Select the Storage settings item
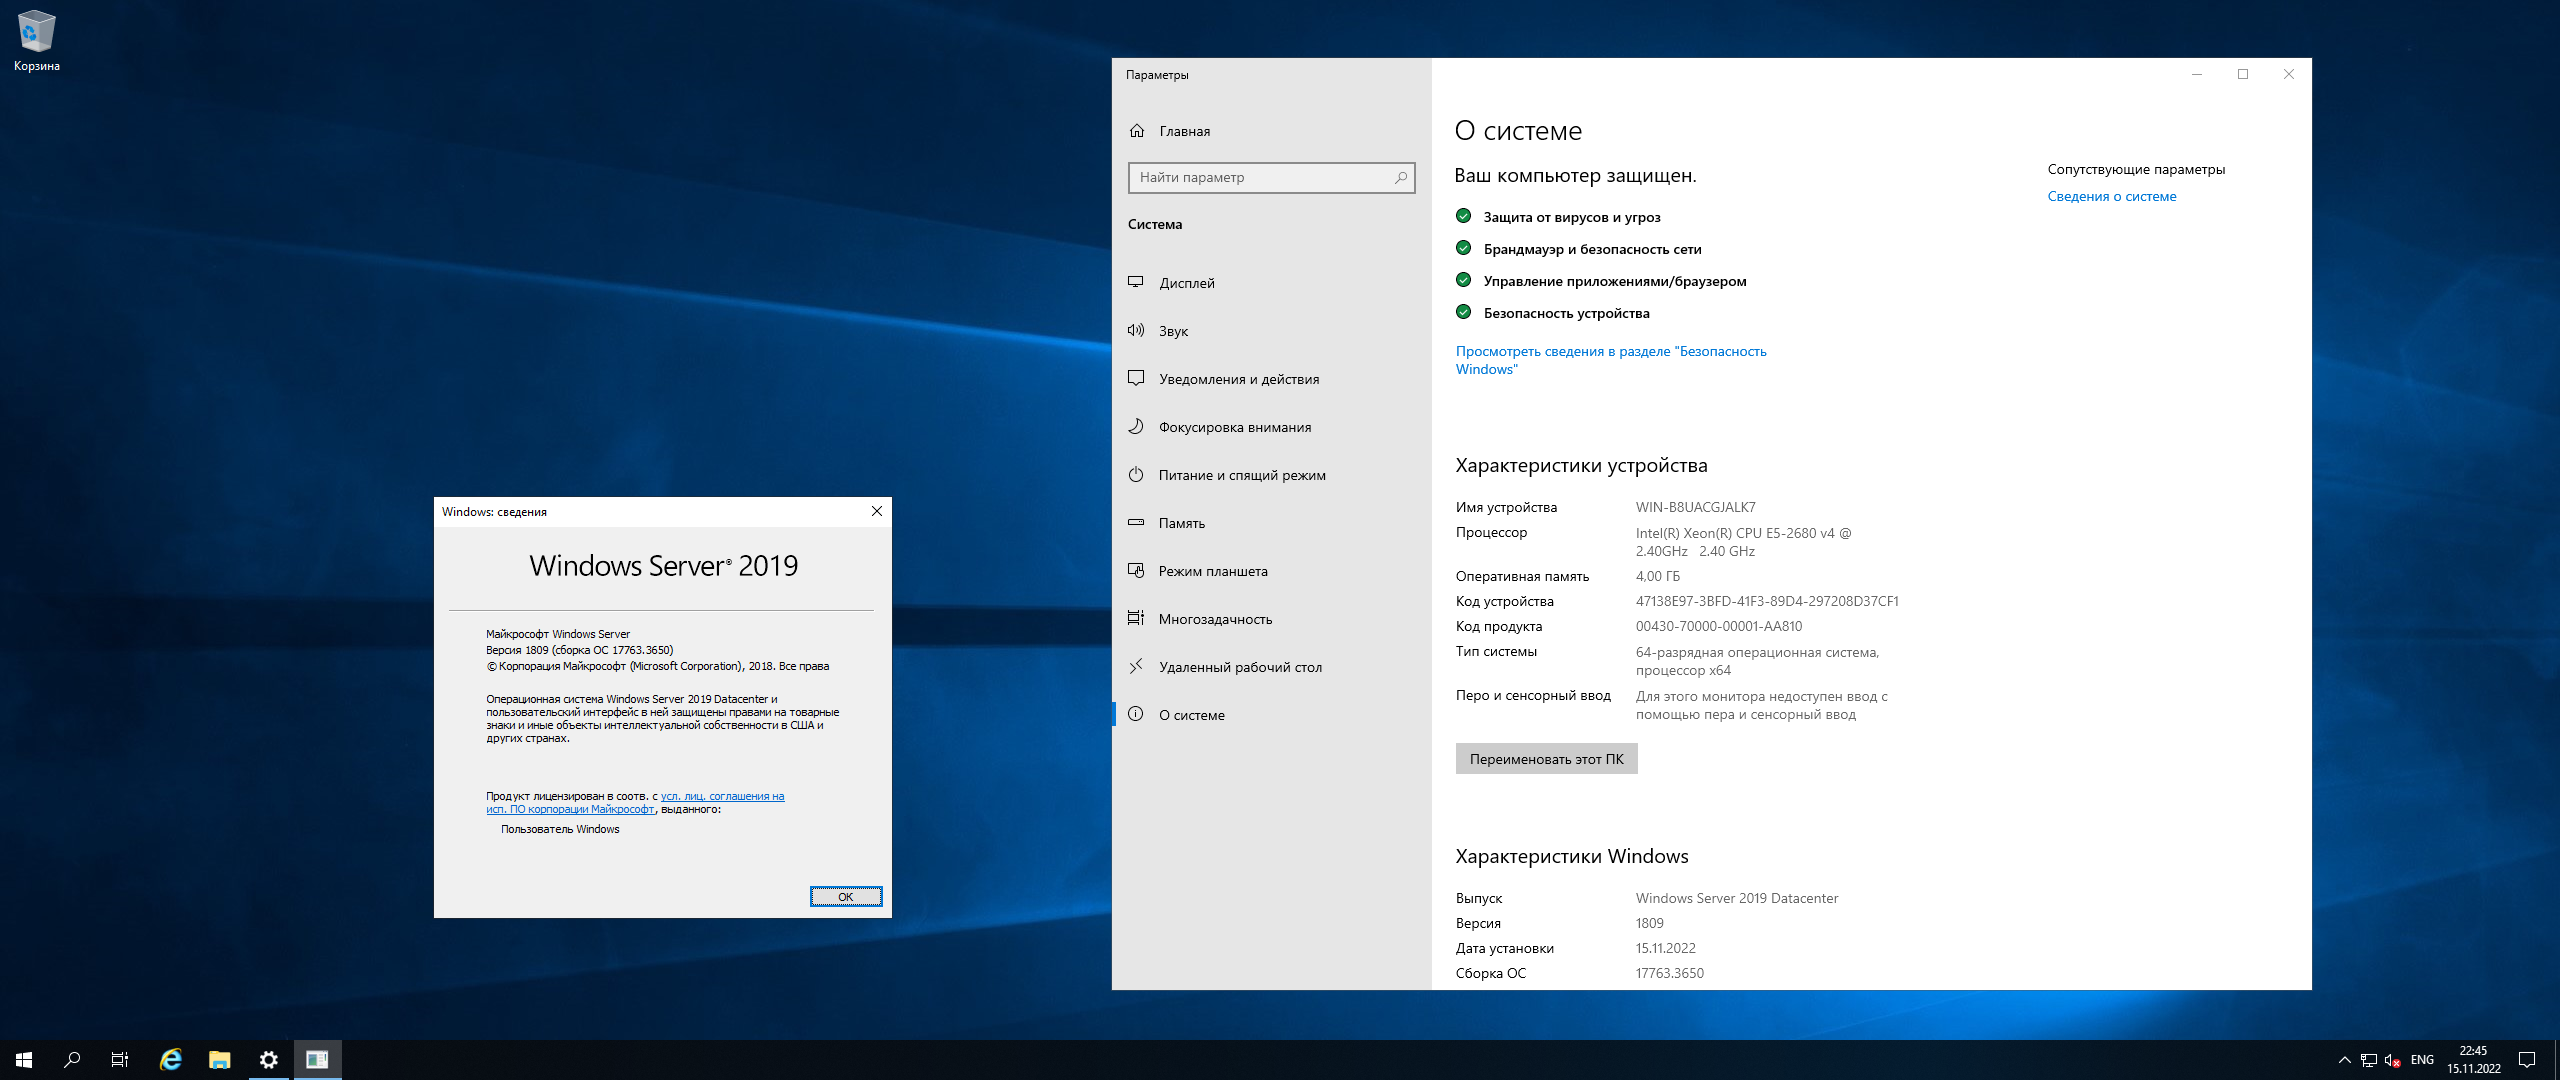 1181,523
